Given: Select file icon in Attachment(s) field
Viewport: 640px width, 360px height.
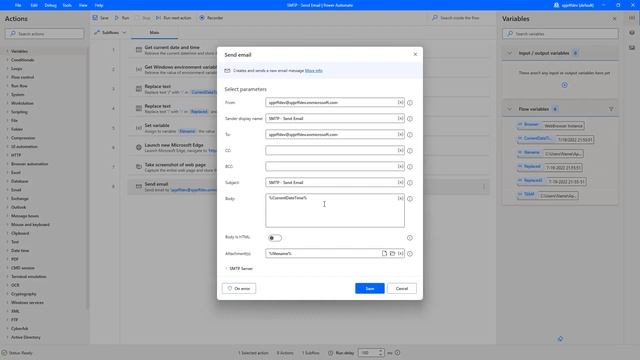Looking at the screenshot, I should 384,253.
